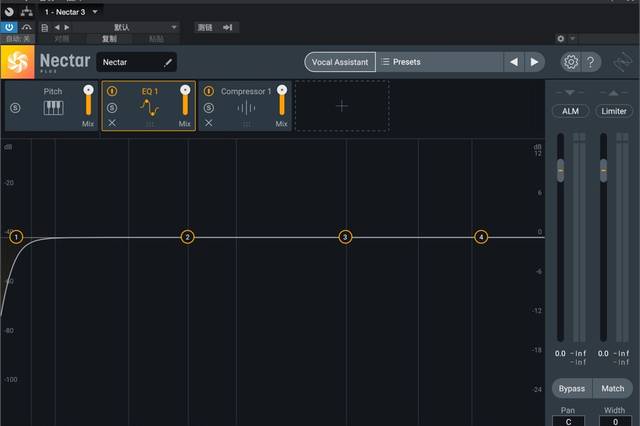Open the Presets browser
The height and width of the screenshot is (426, 640).
pyautogui.click(x=439, y=62)
